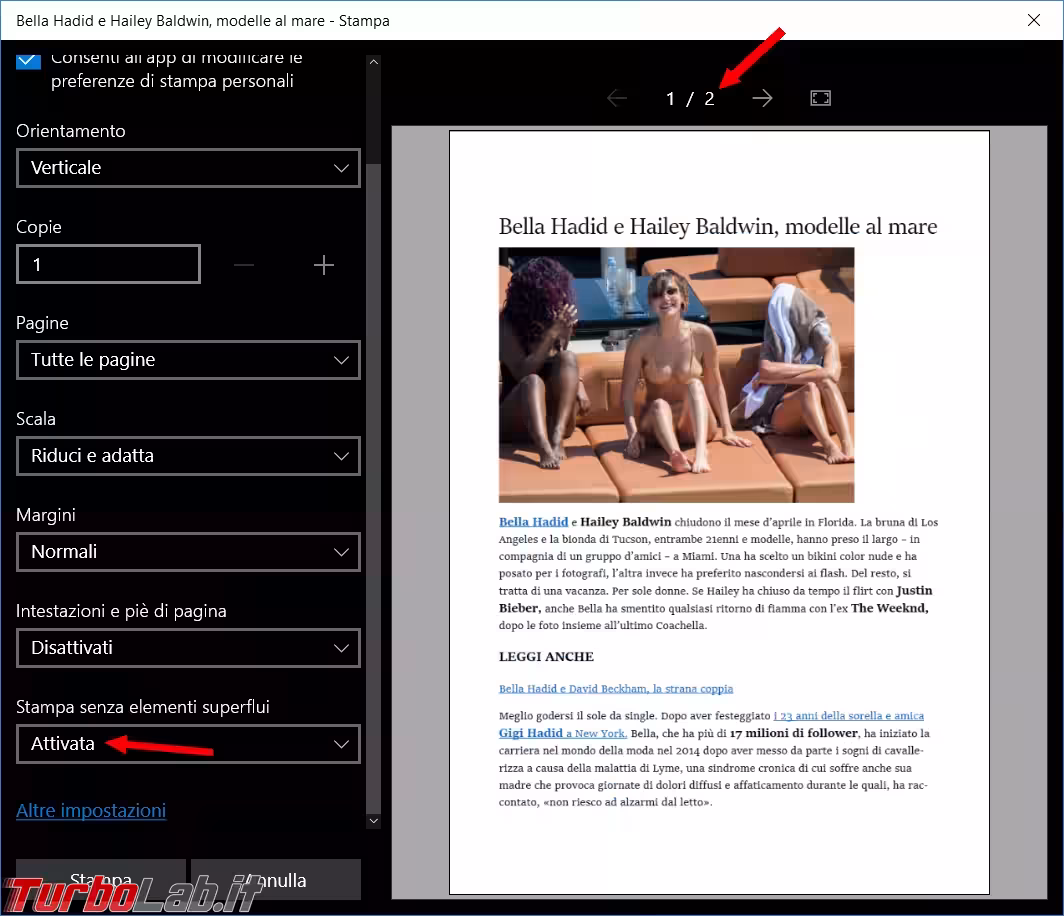Screen dimensions: 1064x916
Task: Click the Annulla button to cancel
Action: coord(276,879)
